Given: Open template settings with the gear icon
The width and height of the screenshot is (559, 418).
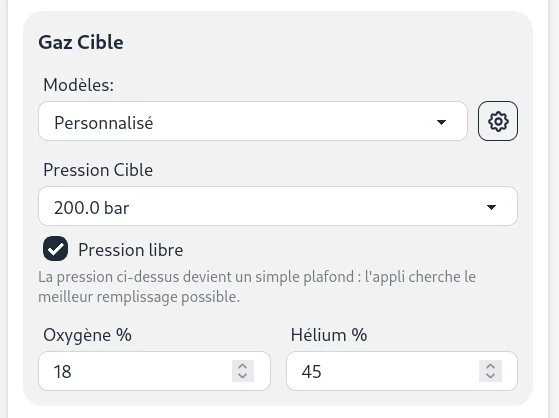Looking at the screenshot, I should pos(498,121).
